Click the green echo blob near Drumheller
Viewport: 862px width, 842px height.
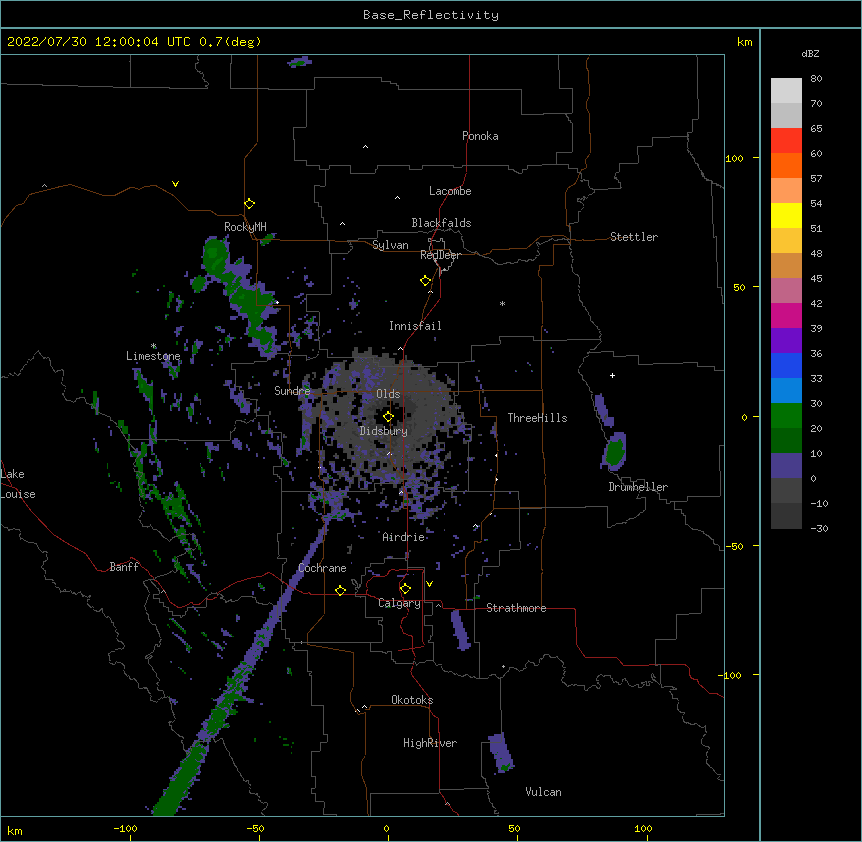click(x=615, y=452)
